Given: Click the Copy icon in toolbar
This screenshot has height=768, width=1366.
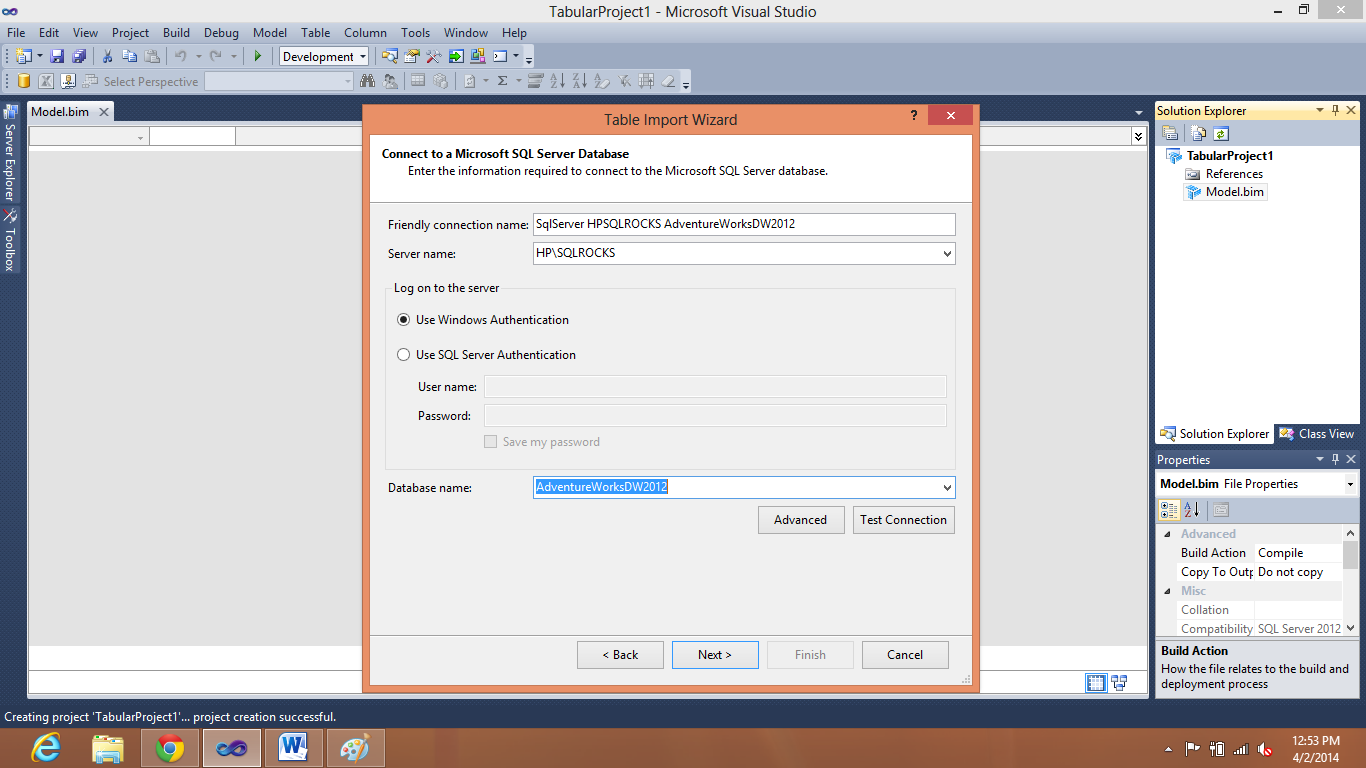Looking at the screenshot, I should [130, 56].
